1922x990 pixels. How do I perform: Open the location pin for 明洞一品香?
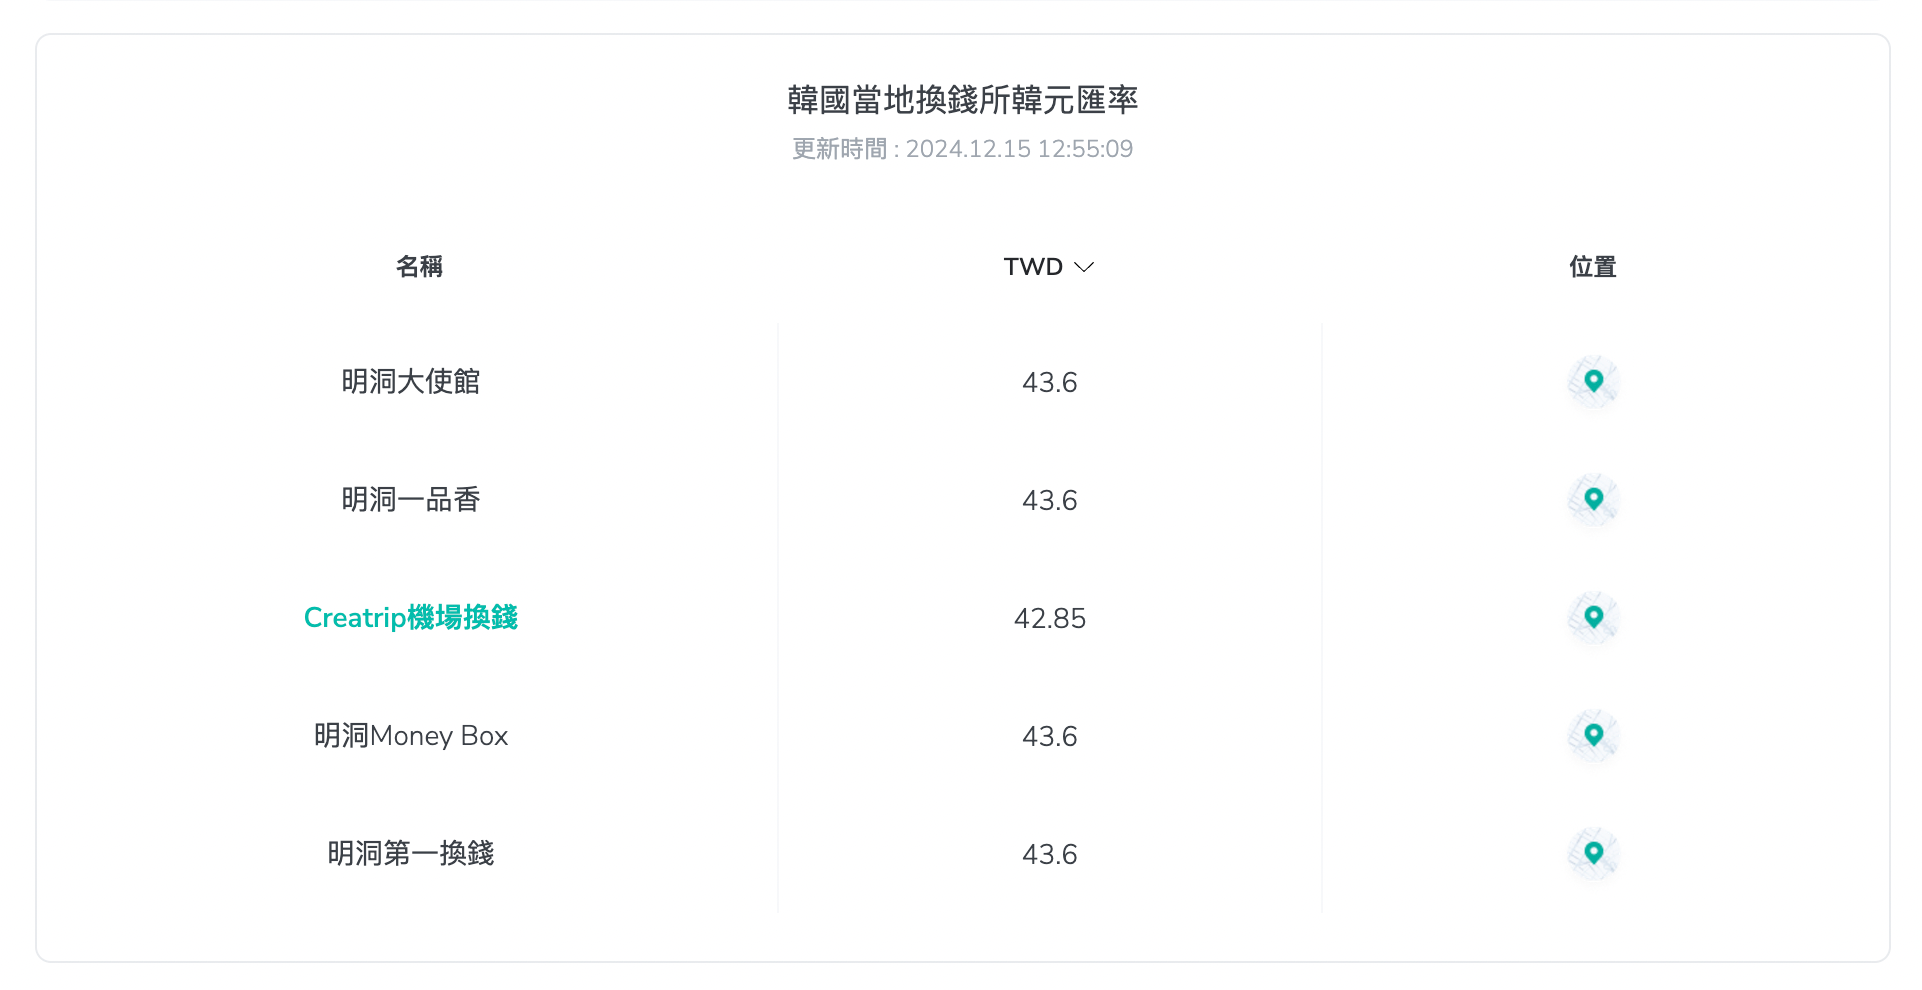click(1592, 499)
